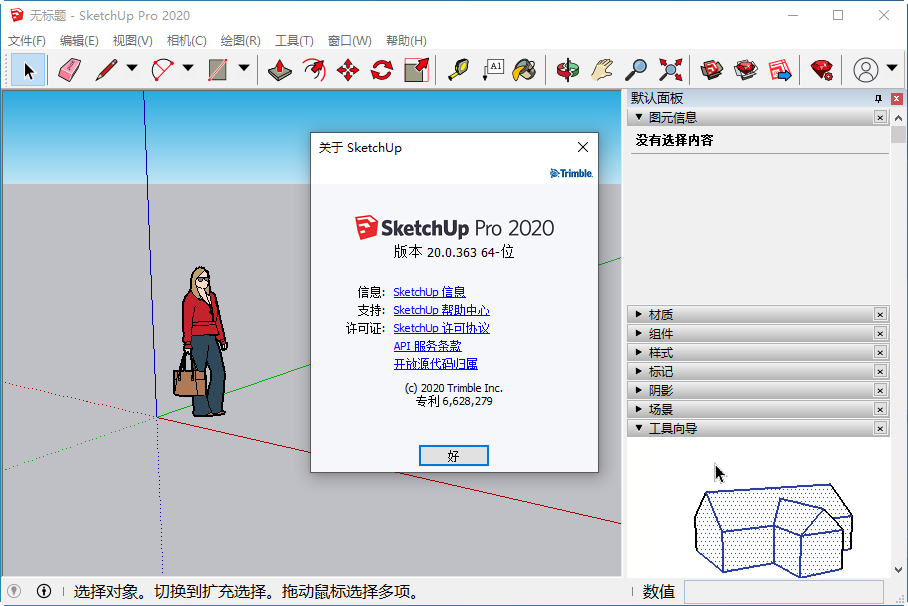The image size is (908, 606).
Task: Activate the Line drawing tool
Action: click(105, 70)
